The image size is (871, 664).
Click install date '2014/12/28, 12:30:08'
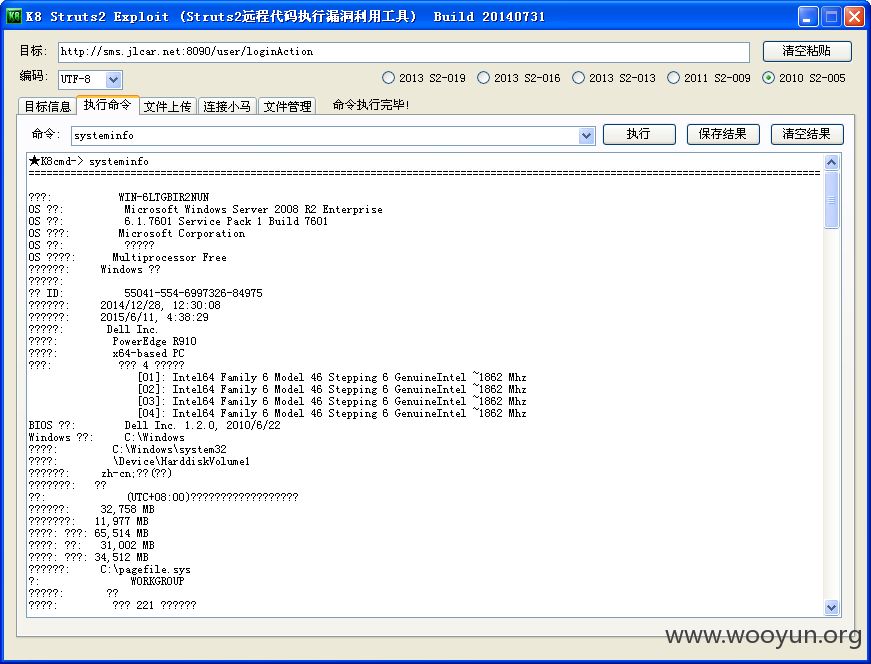point(161,306)
